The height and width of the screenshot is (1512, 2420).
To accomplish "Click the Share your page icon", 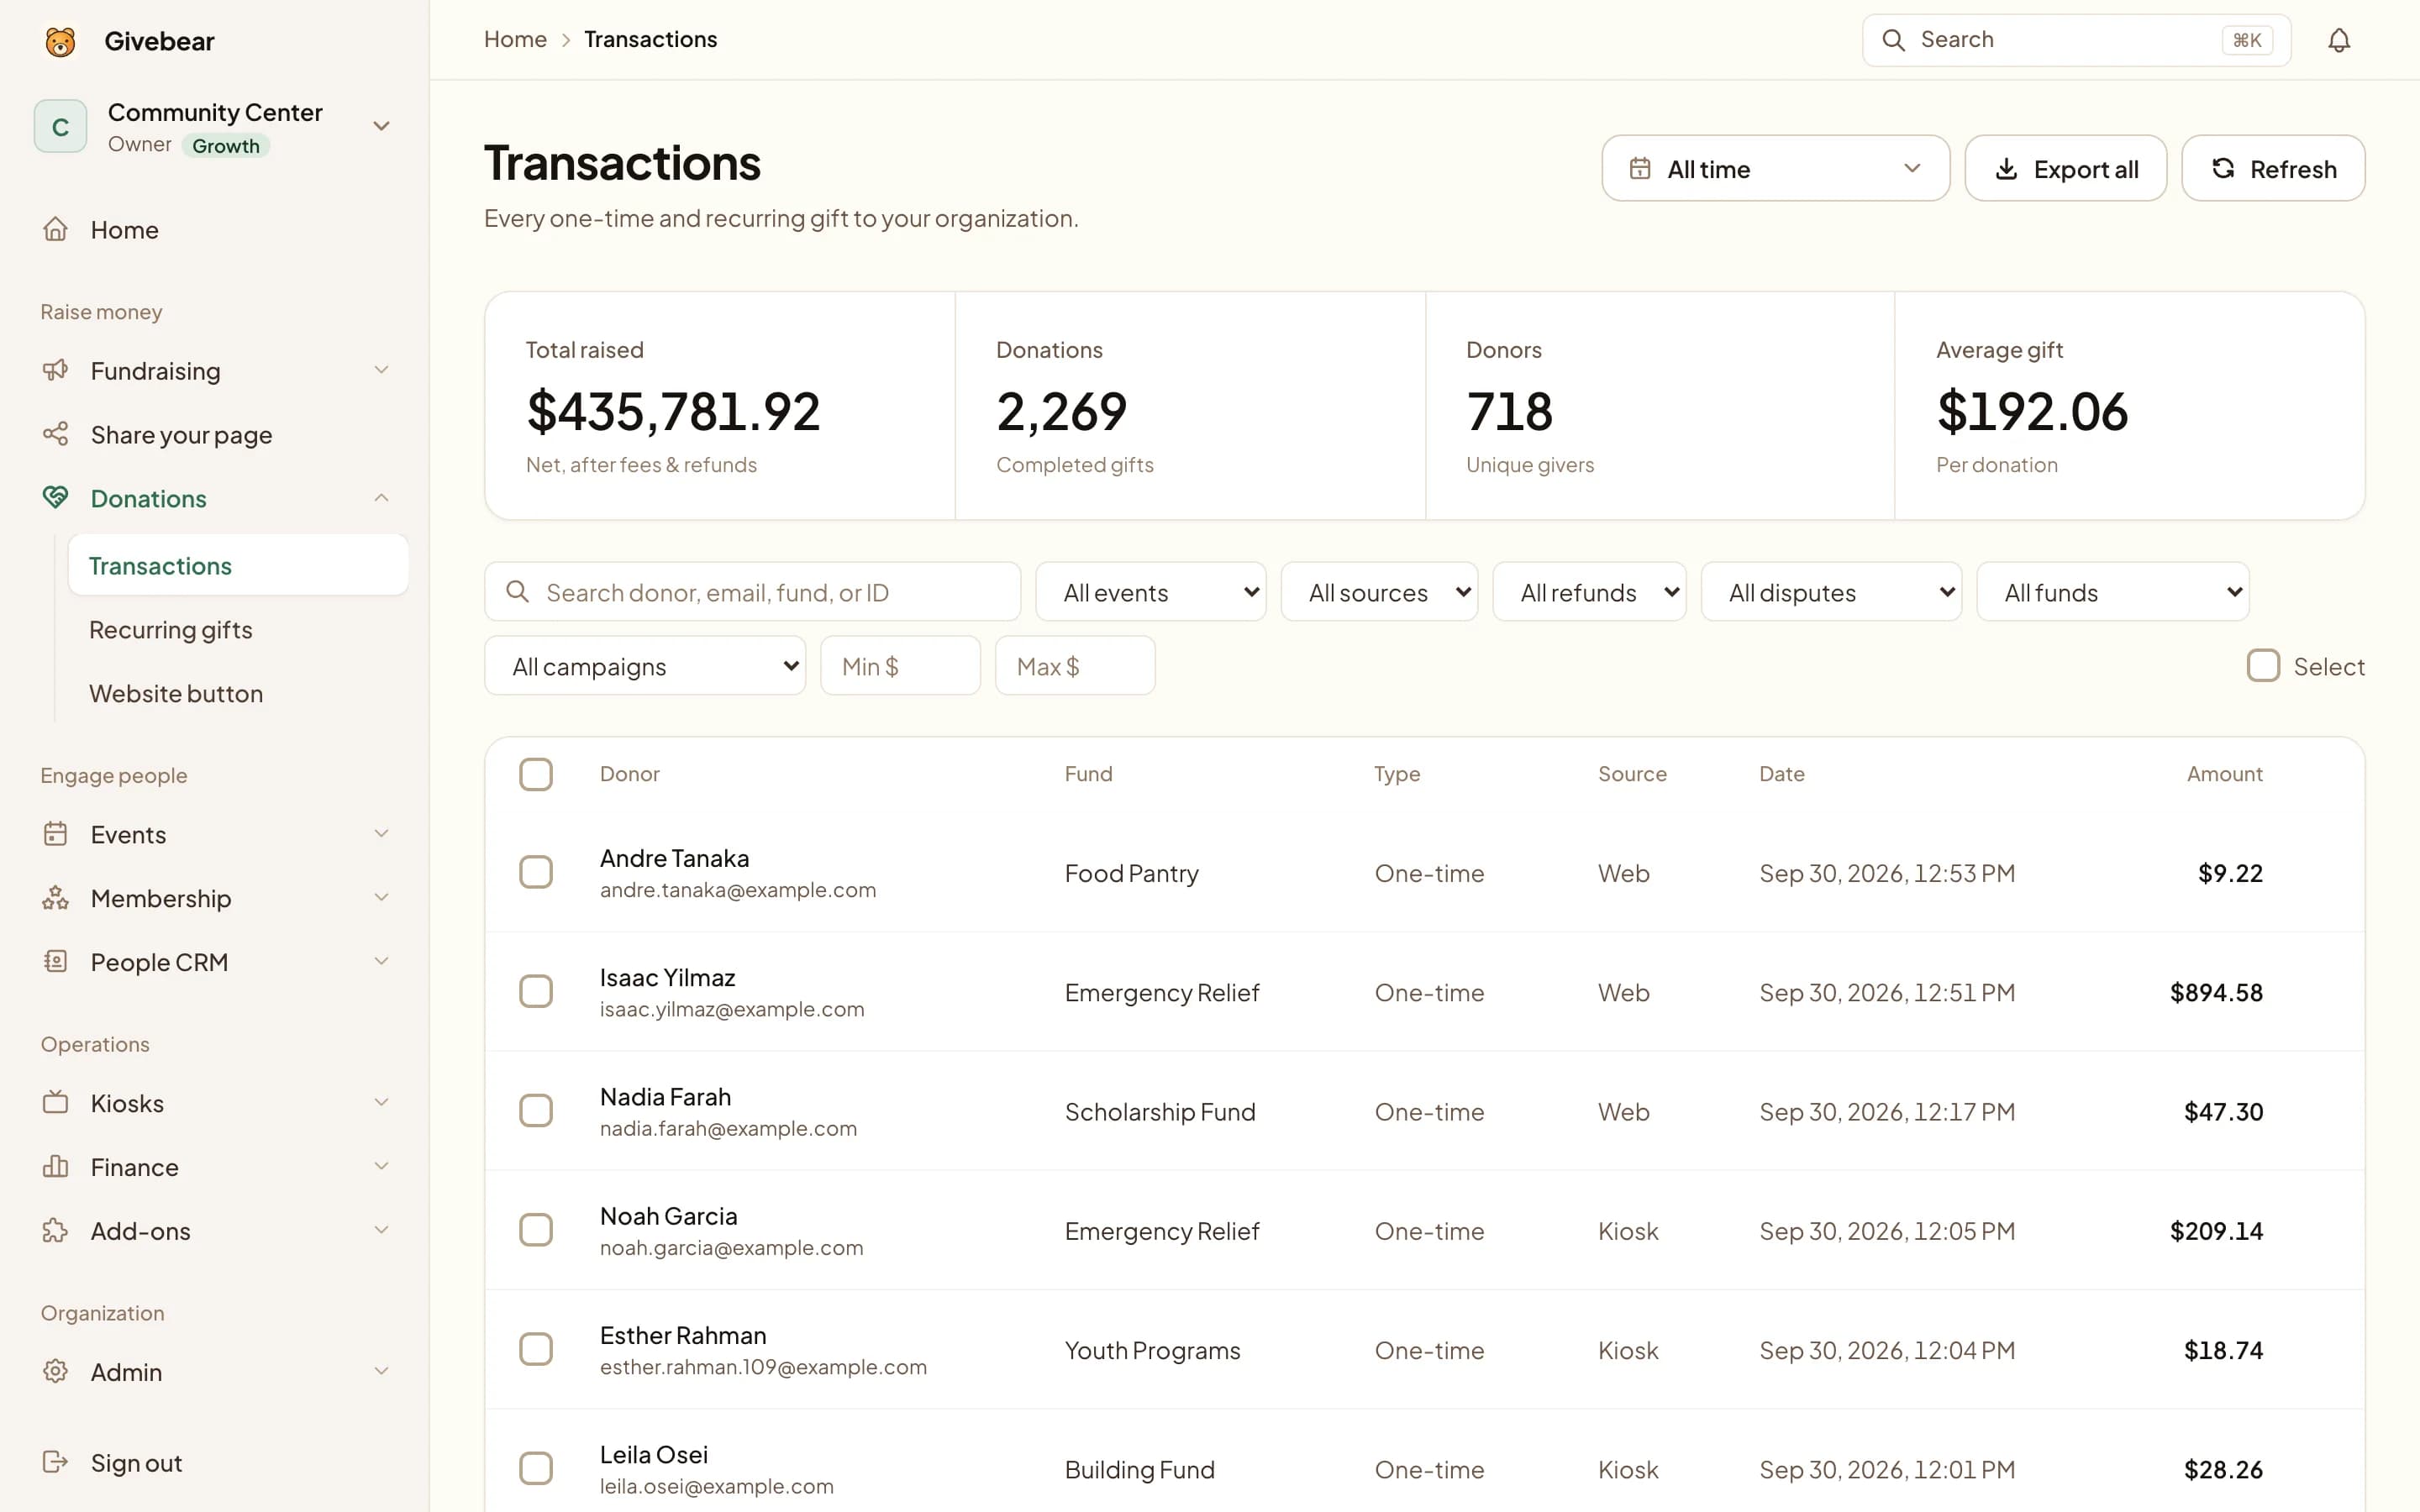I will [55, 434].
